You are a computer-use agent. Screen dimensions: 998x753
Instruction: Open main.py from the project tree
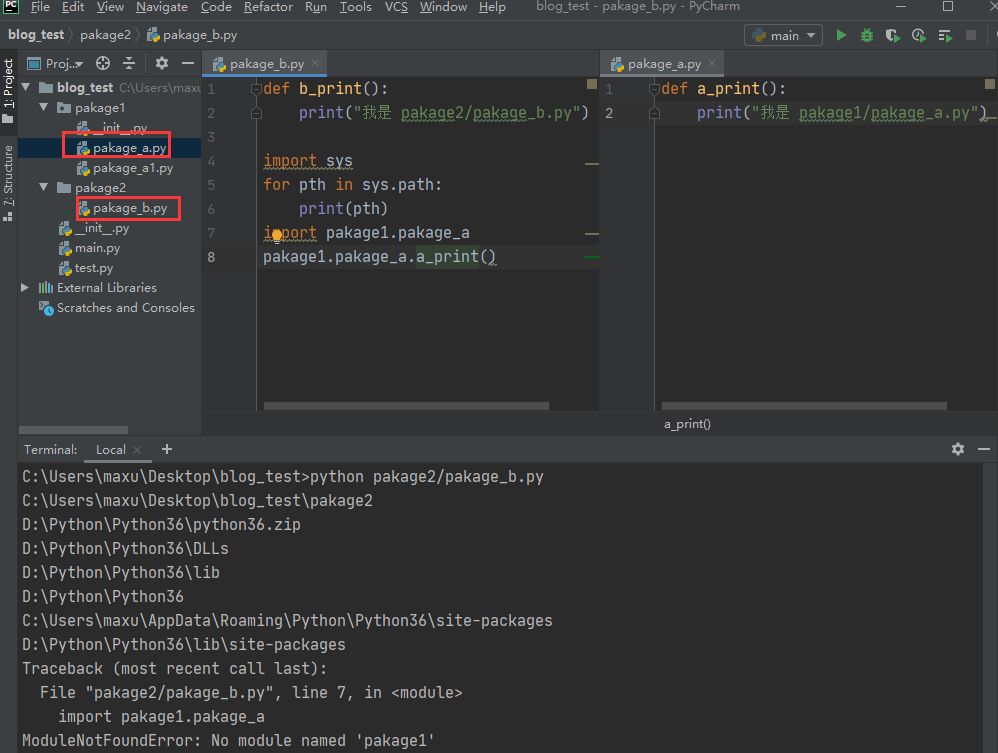pyautogui.click(x=97, y=248)
